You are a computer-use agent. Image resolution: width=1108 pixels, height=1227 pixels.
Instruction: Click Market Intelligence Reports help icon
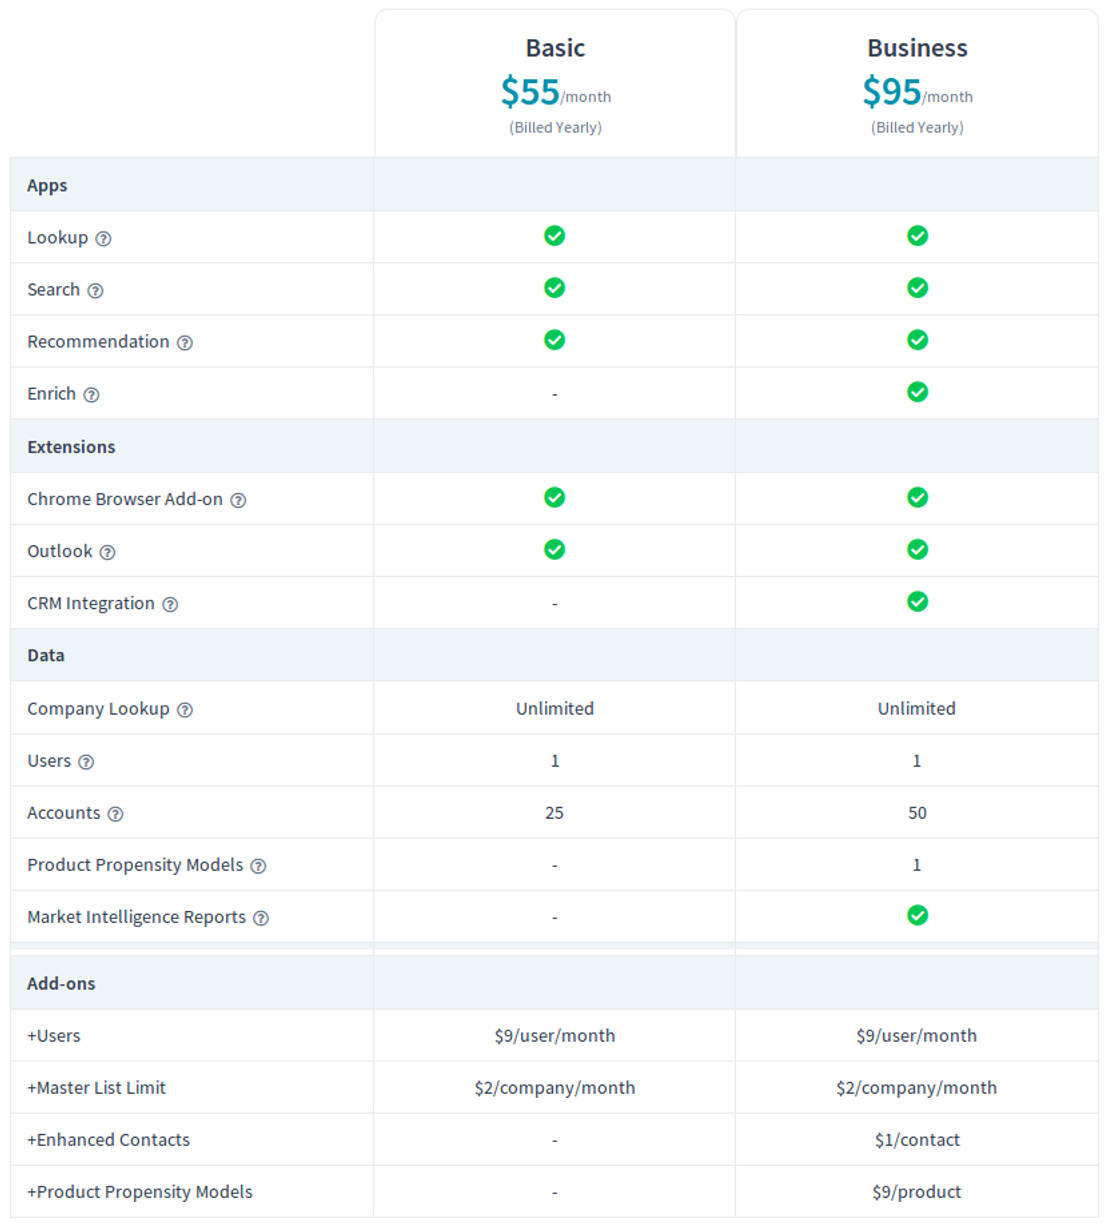tap(261, 918)
